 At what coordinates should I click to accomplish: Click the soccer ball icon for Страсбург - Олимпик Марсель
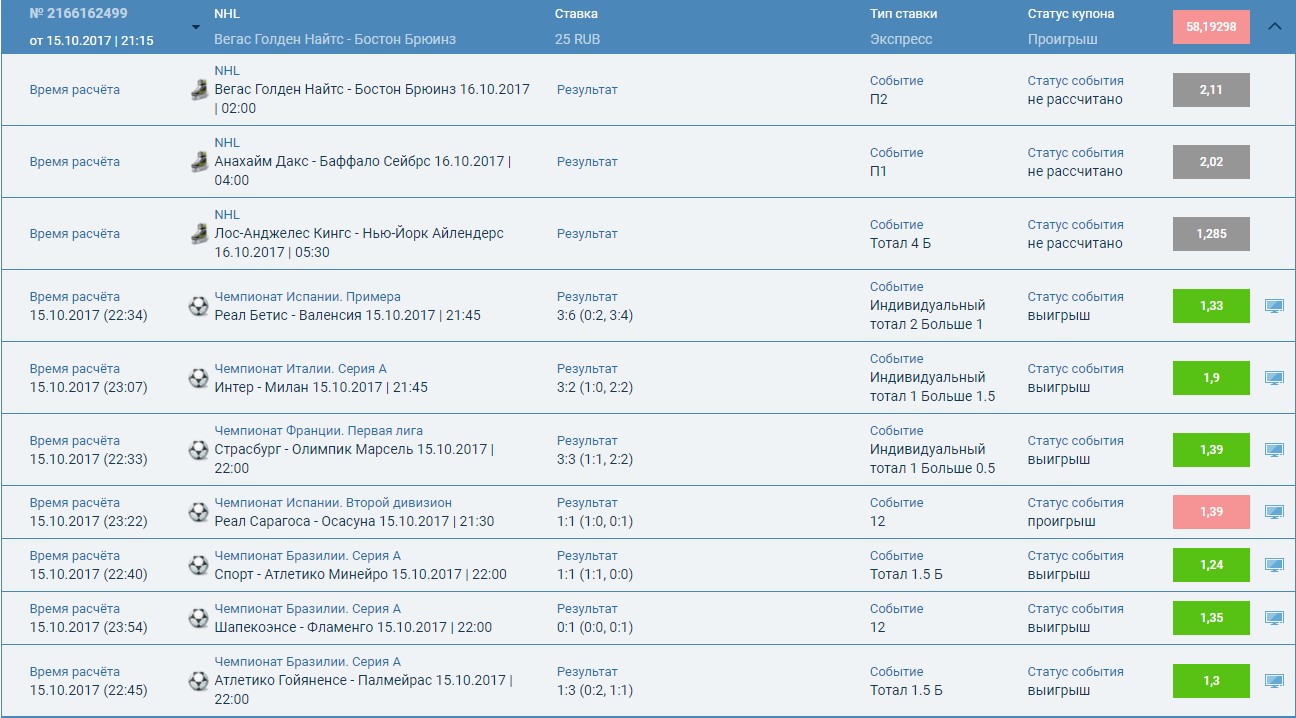pyautogui.click(x=200, y=449)
